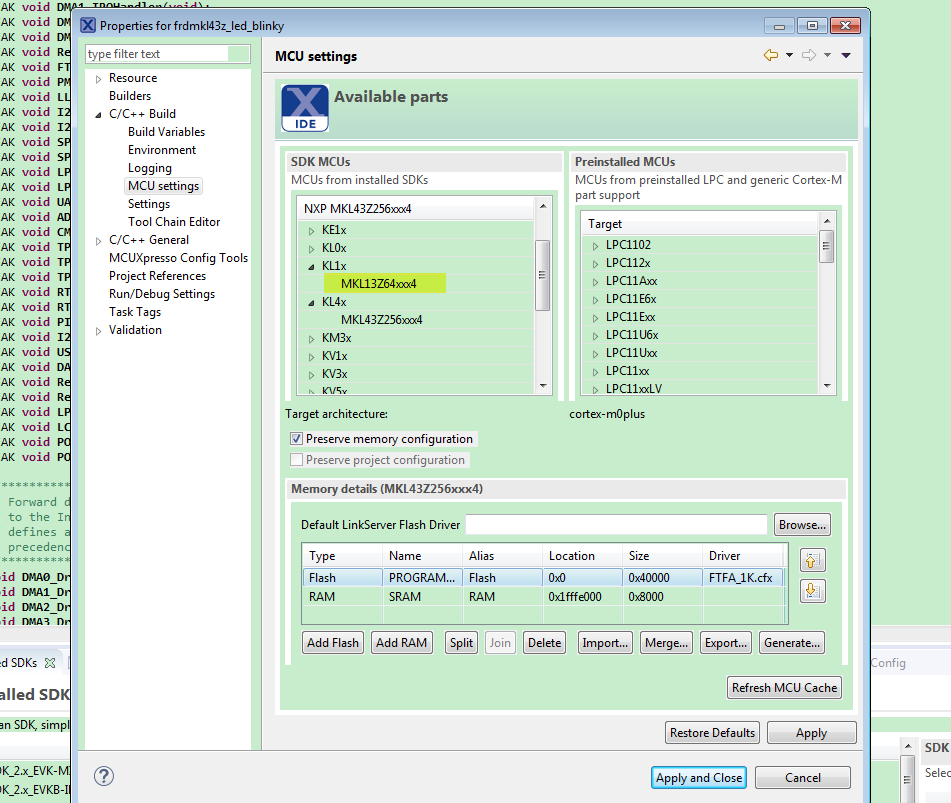951x803 pixels.
Task: Click the Generate... button
Action: [792, 643]
